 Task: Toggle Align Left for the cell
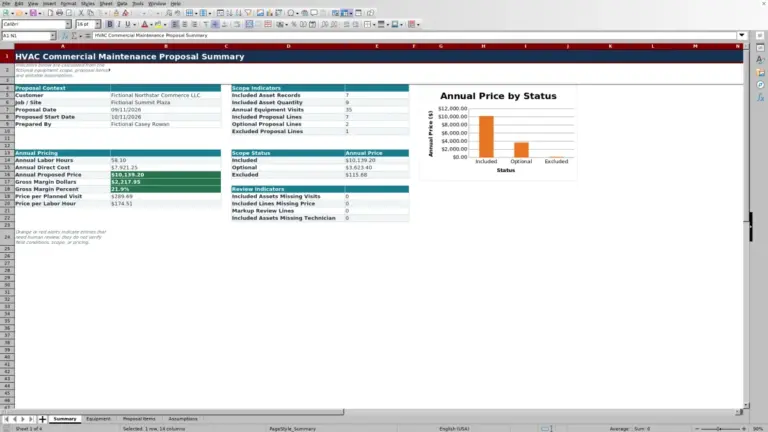coord(175,24)
